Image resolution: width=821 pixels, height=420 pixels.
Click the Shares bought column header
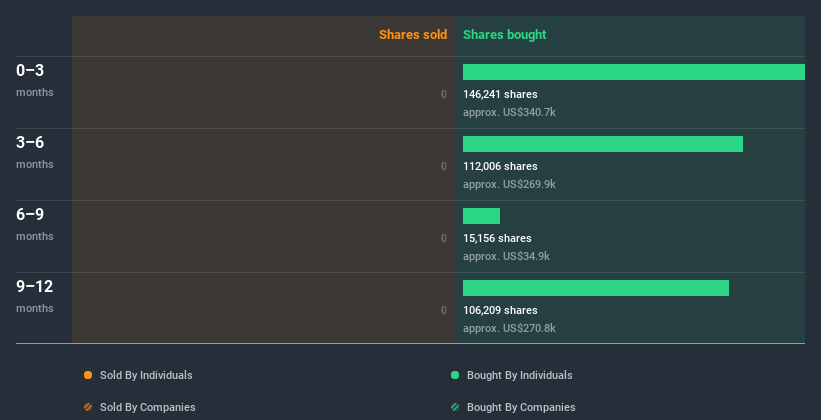(505, 35)
